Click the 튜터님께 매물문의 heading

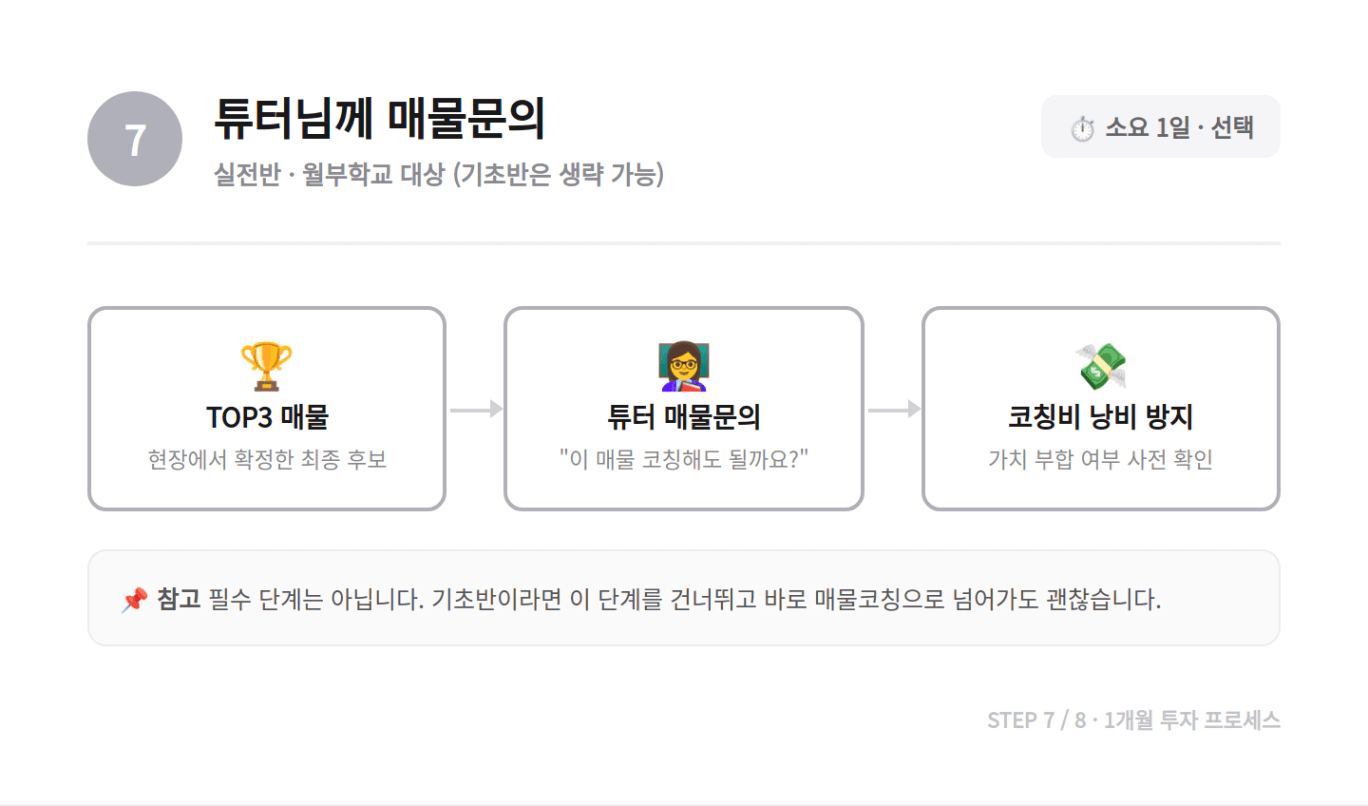coord(380,120)
